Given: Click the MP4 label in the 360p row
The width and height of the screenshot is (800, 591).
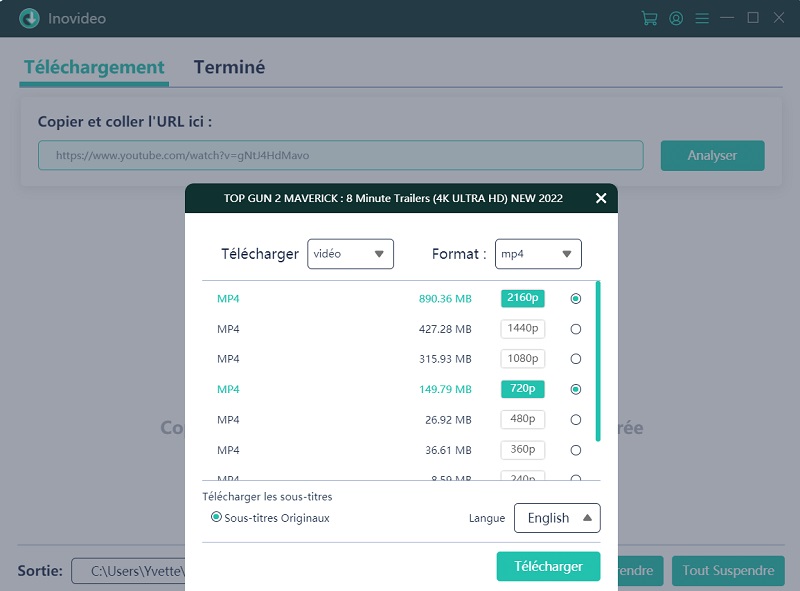Looking at the screenshot, I should click(x=228, y=450).
